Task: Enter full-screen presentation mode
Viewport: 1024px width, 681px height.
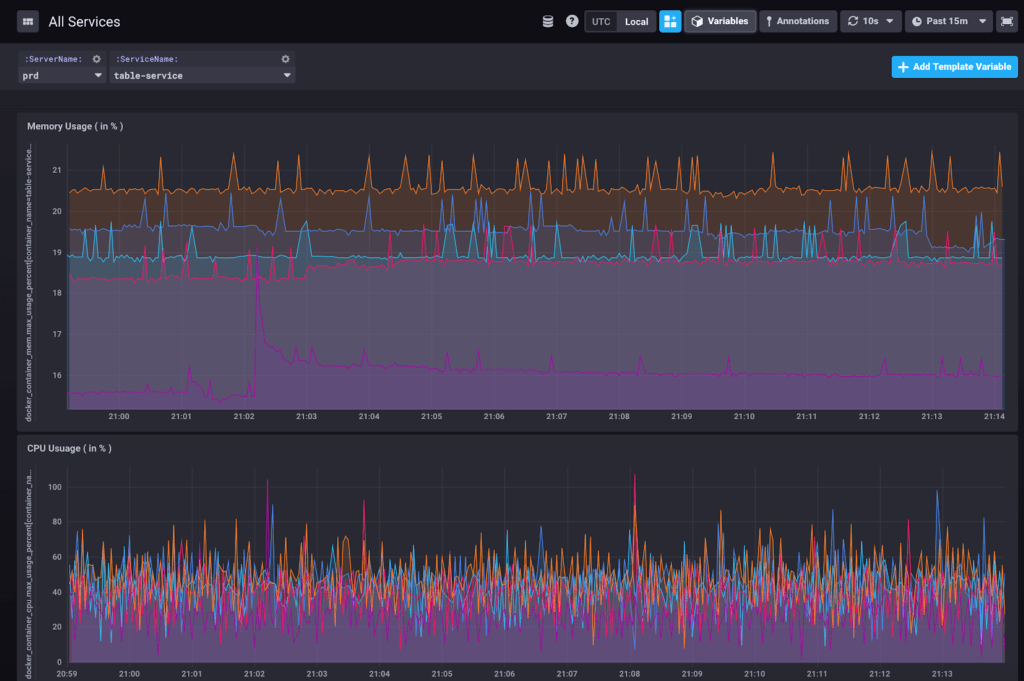Action: [1006, 21]
